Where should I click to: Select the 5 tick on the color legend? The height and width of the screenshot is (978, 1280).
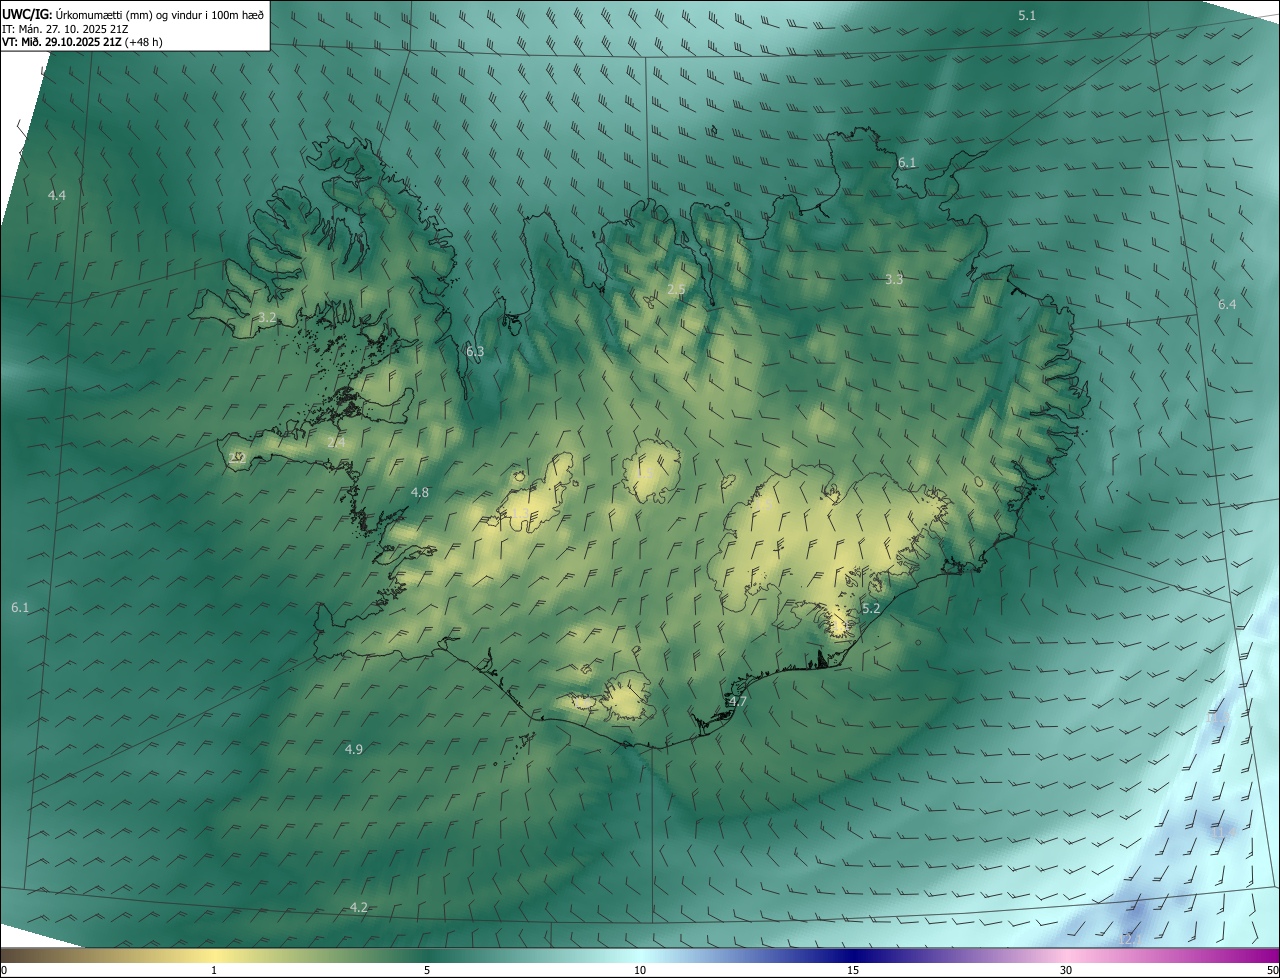[427, 970]
